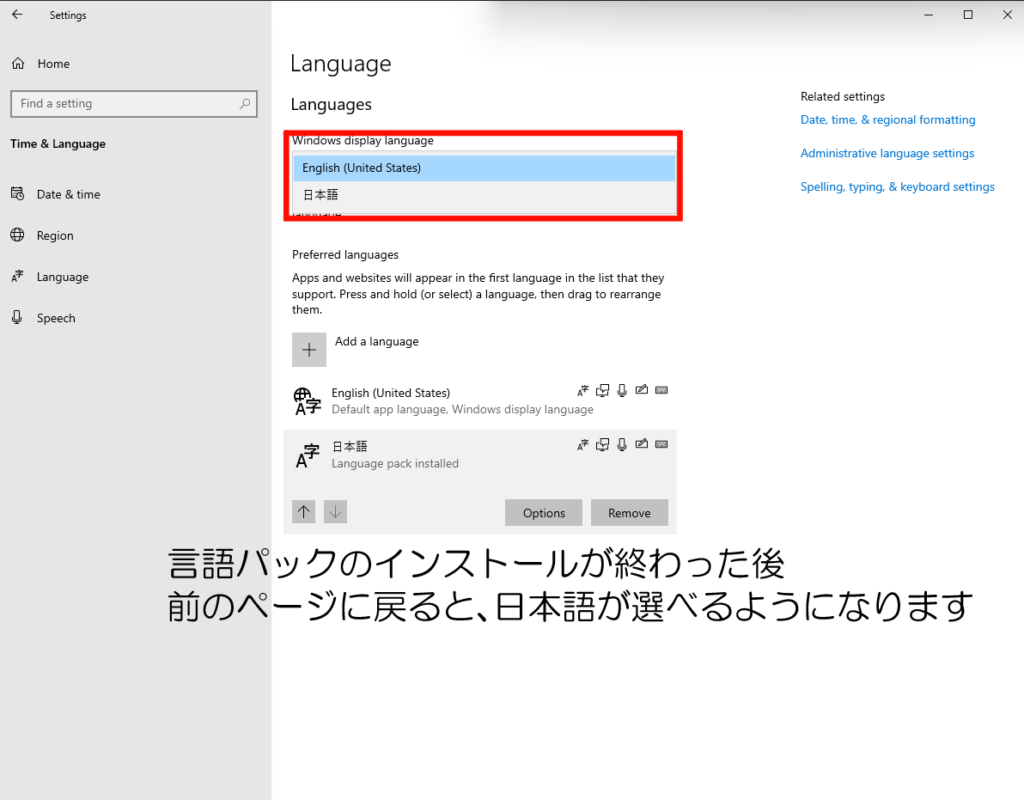Click the plus icon to add a language
Image resolution: width=1024 pixels, height=800 pixels.
pos(309,350)
